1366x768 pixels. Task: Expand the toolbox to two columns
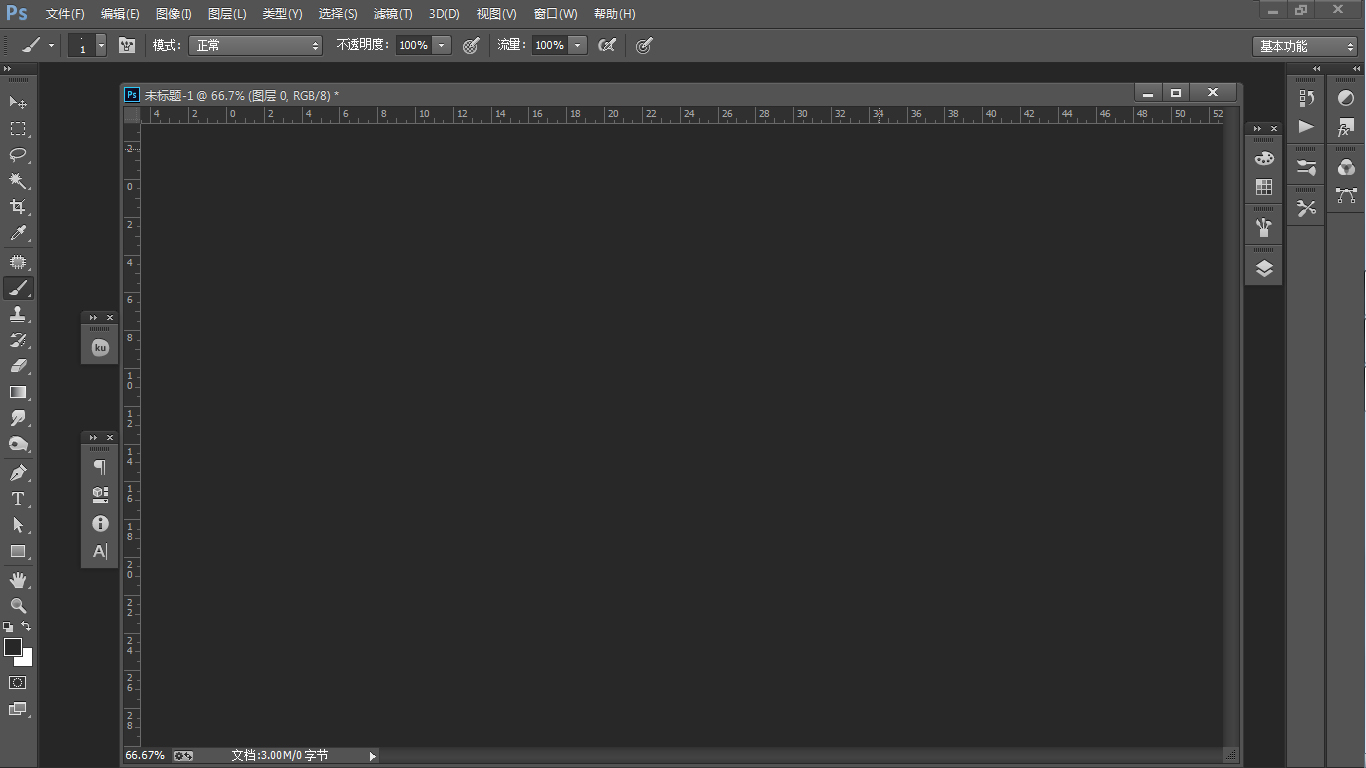point(8,69)
